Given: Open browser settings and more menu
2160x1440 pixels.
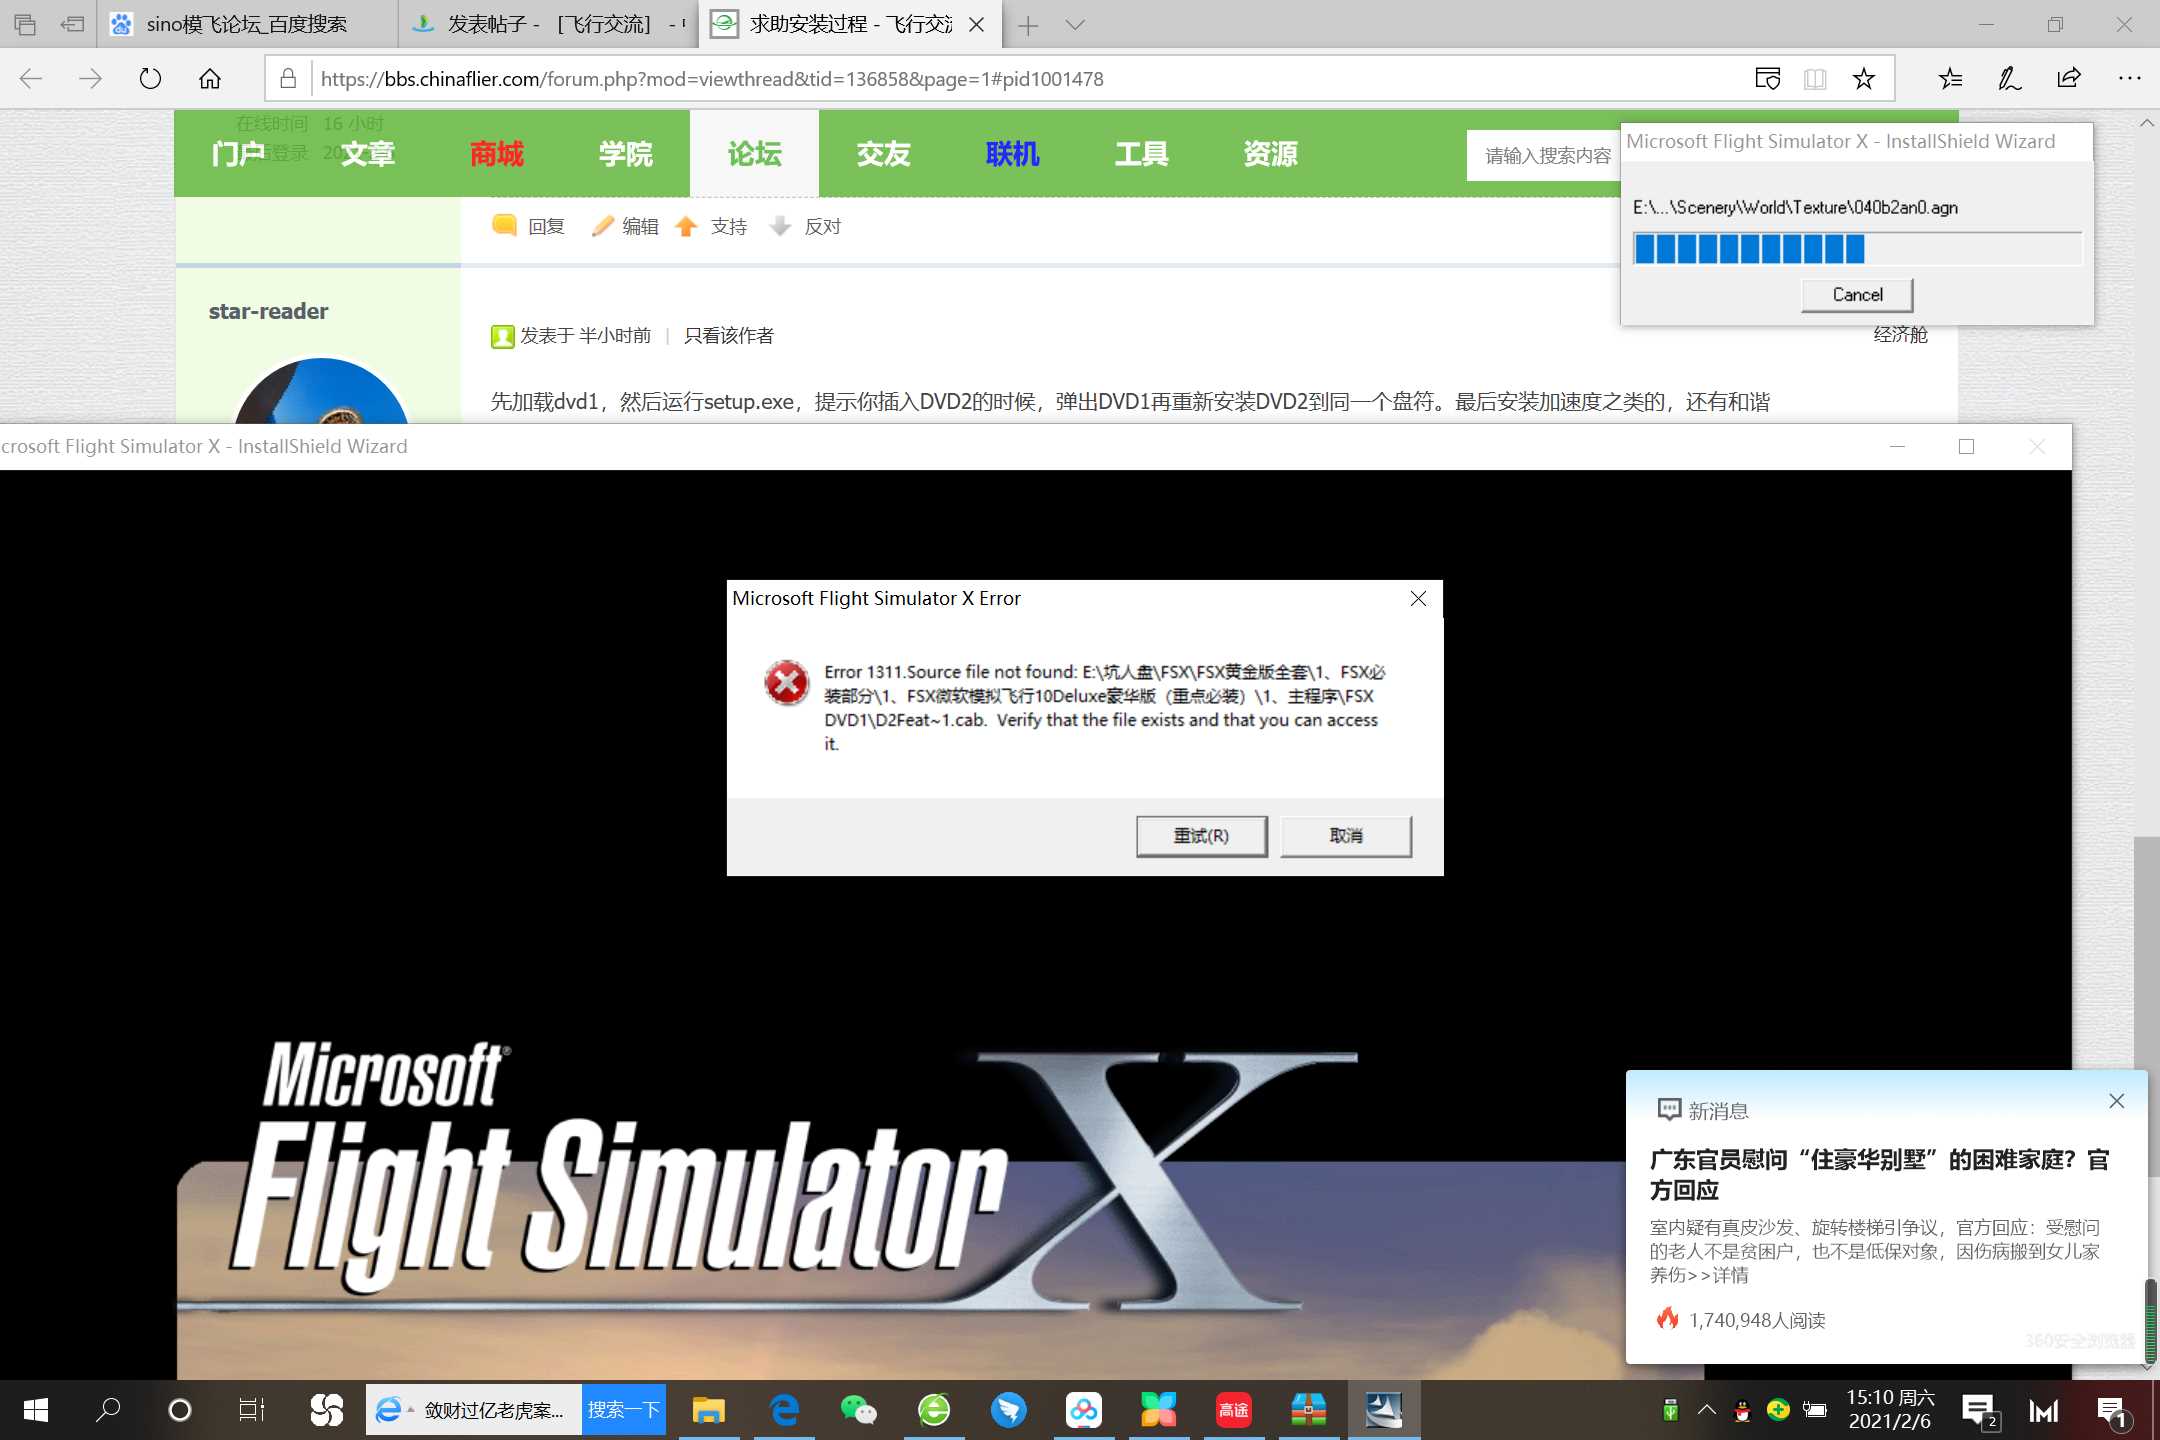Looking at the screenshot, I should pyautogui.click(x=2129, y=79).
